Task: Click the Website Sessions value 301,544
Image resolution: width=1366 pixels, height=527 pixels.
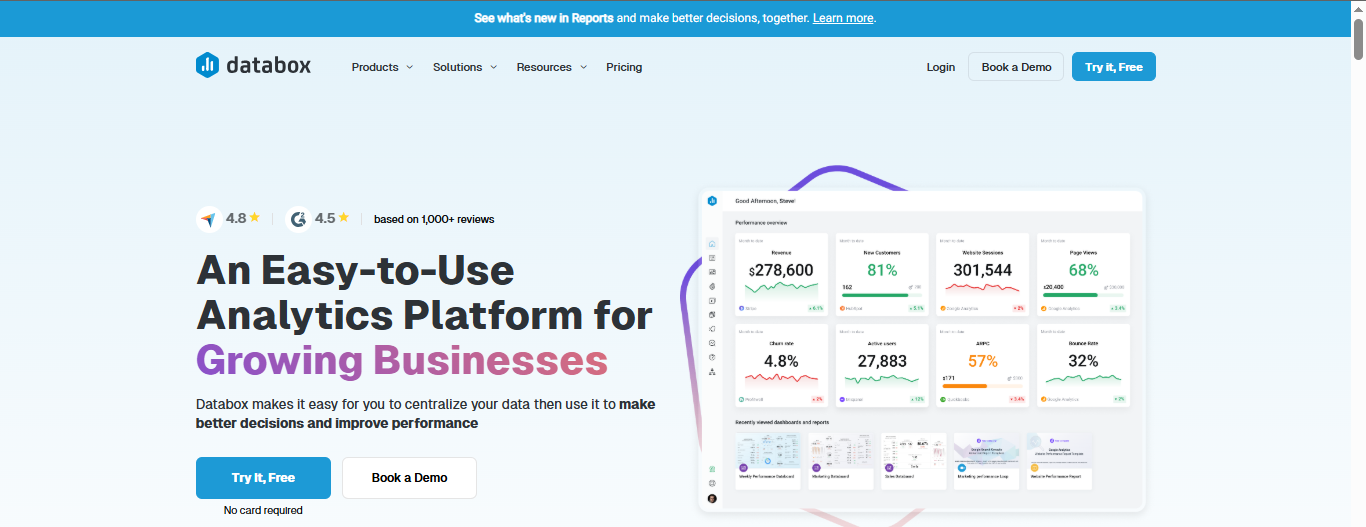Action: pyautogui.click(x=983, y=270)
